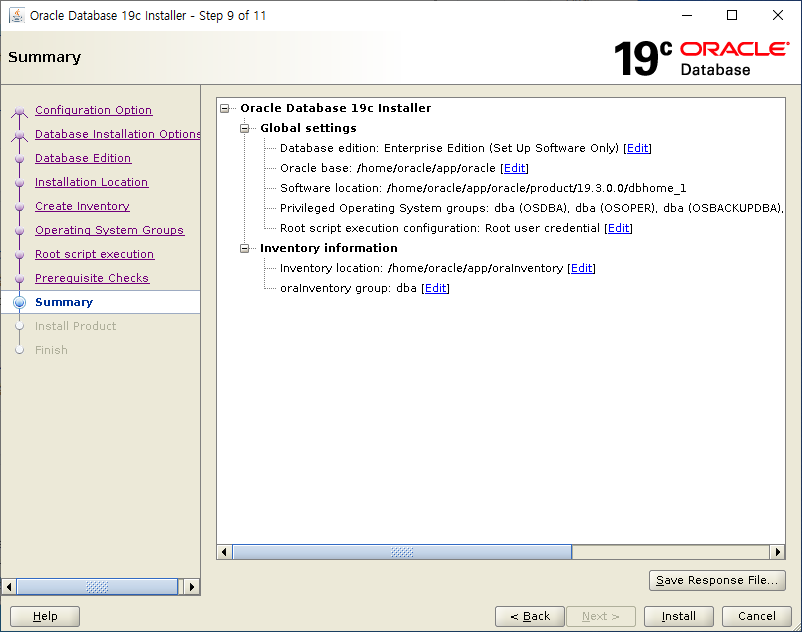The image size is (802, 632).
Task: Click the Back button
Action: 530,616
